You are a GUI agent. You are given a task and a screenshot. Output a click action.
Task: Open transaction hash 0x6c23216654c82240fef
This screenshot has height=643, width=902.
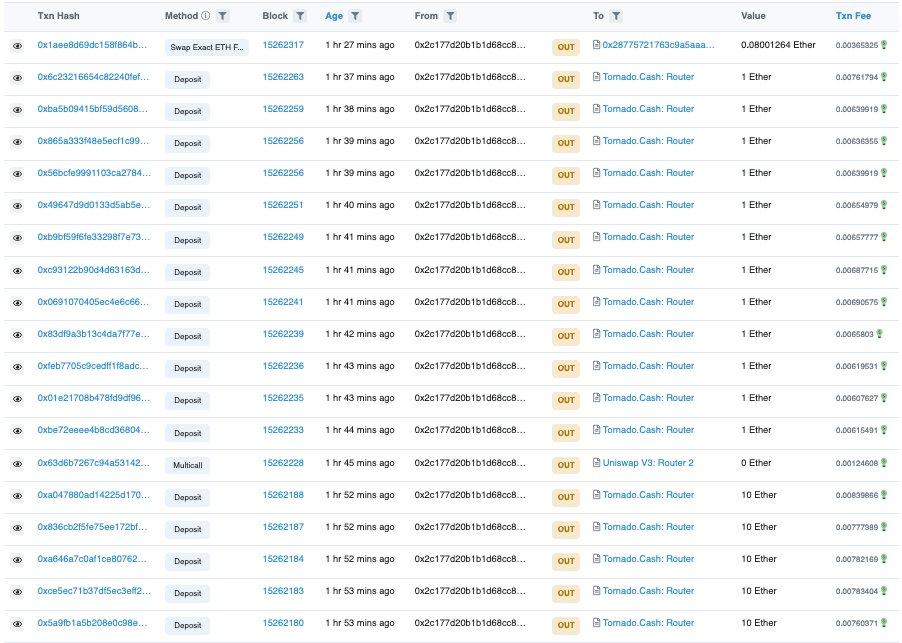click(x=93, y=77)
